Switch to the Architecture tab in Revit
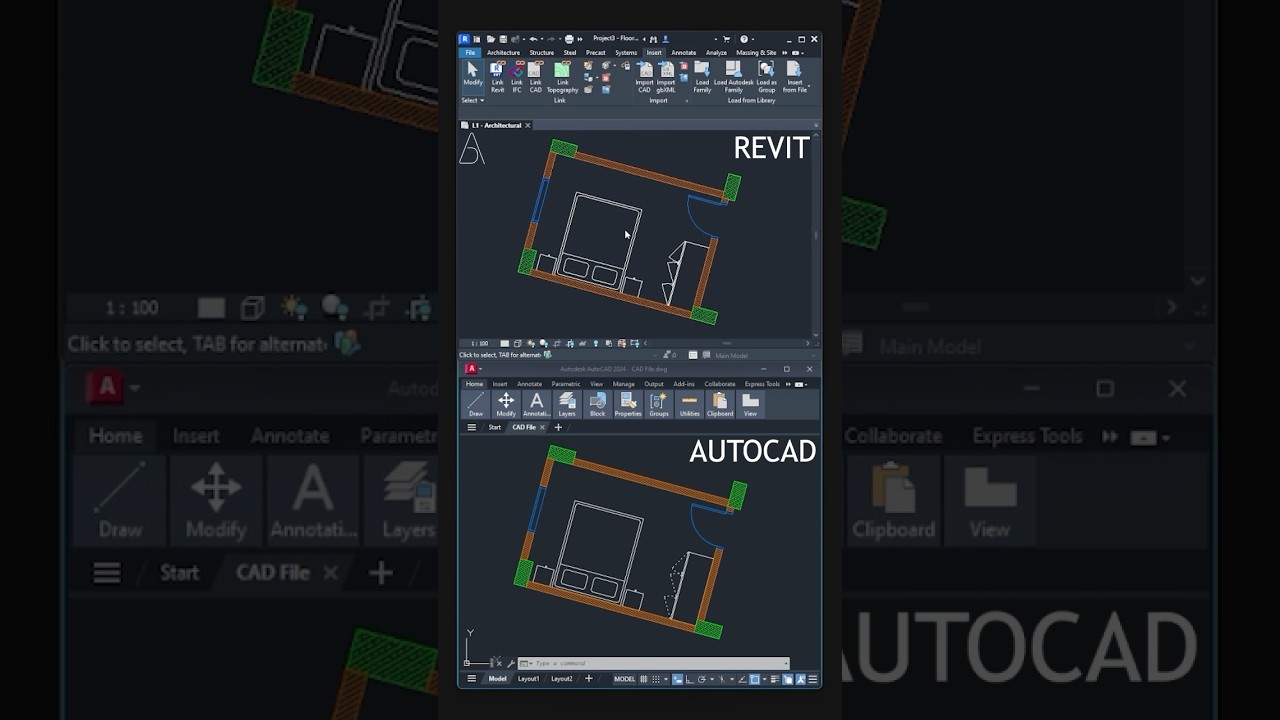This screenshot has height=720, width=1280. (503, 53)
